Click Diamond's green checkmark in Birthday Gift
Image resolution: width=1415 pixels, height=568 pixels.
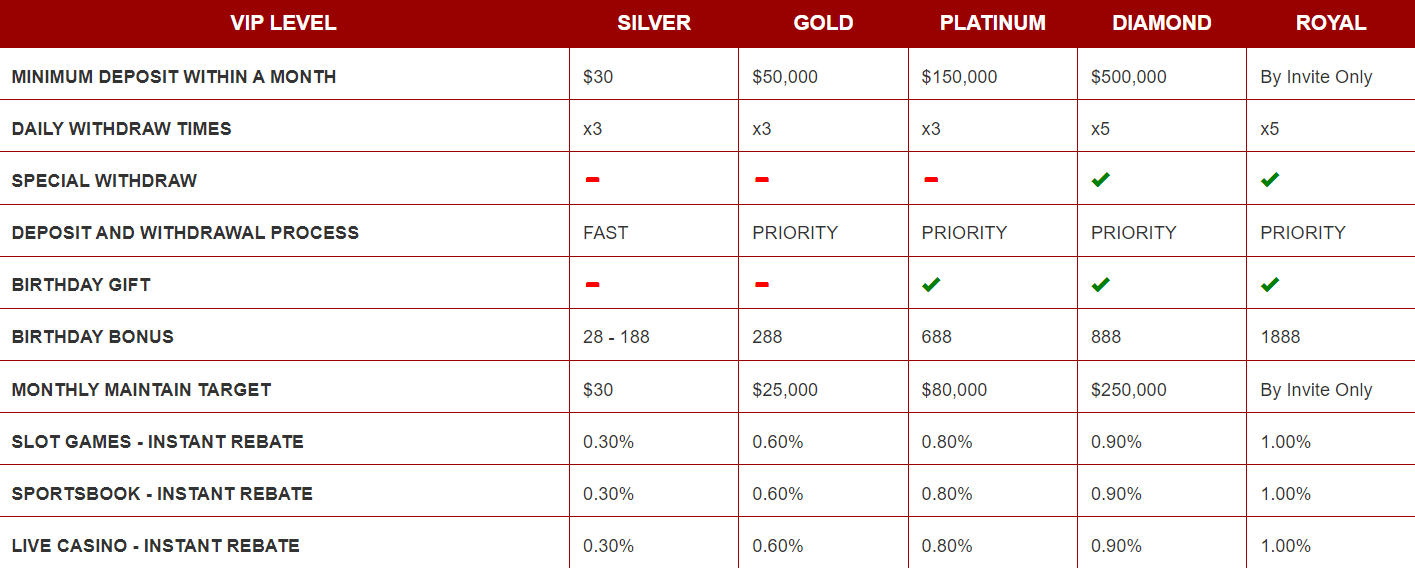1101,284
